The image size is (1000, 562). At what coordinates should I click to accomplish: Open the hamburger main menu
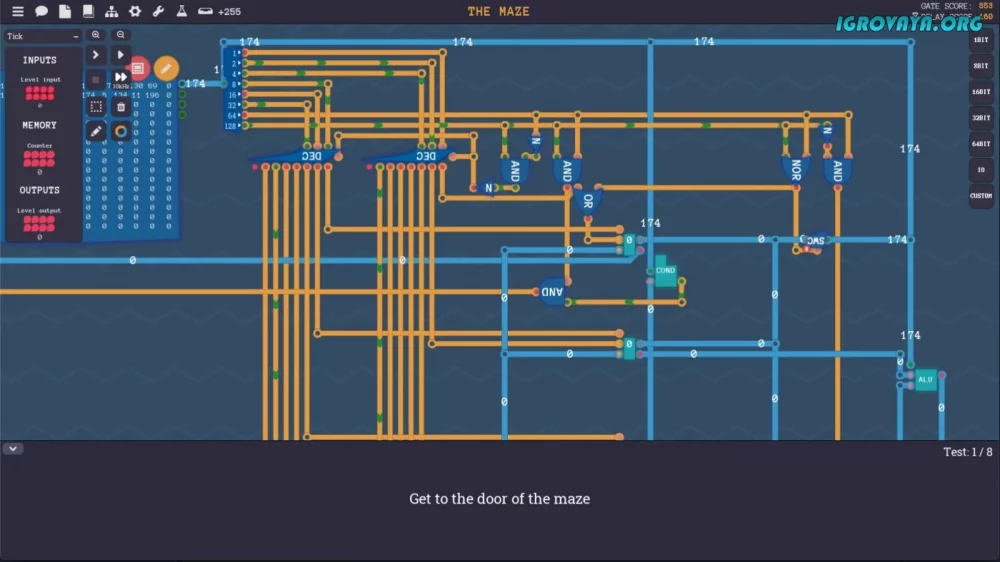click(x=18, y=11)
